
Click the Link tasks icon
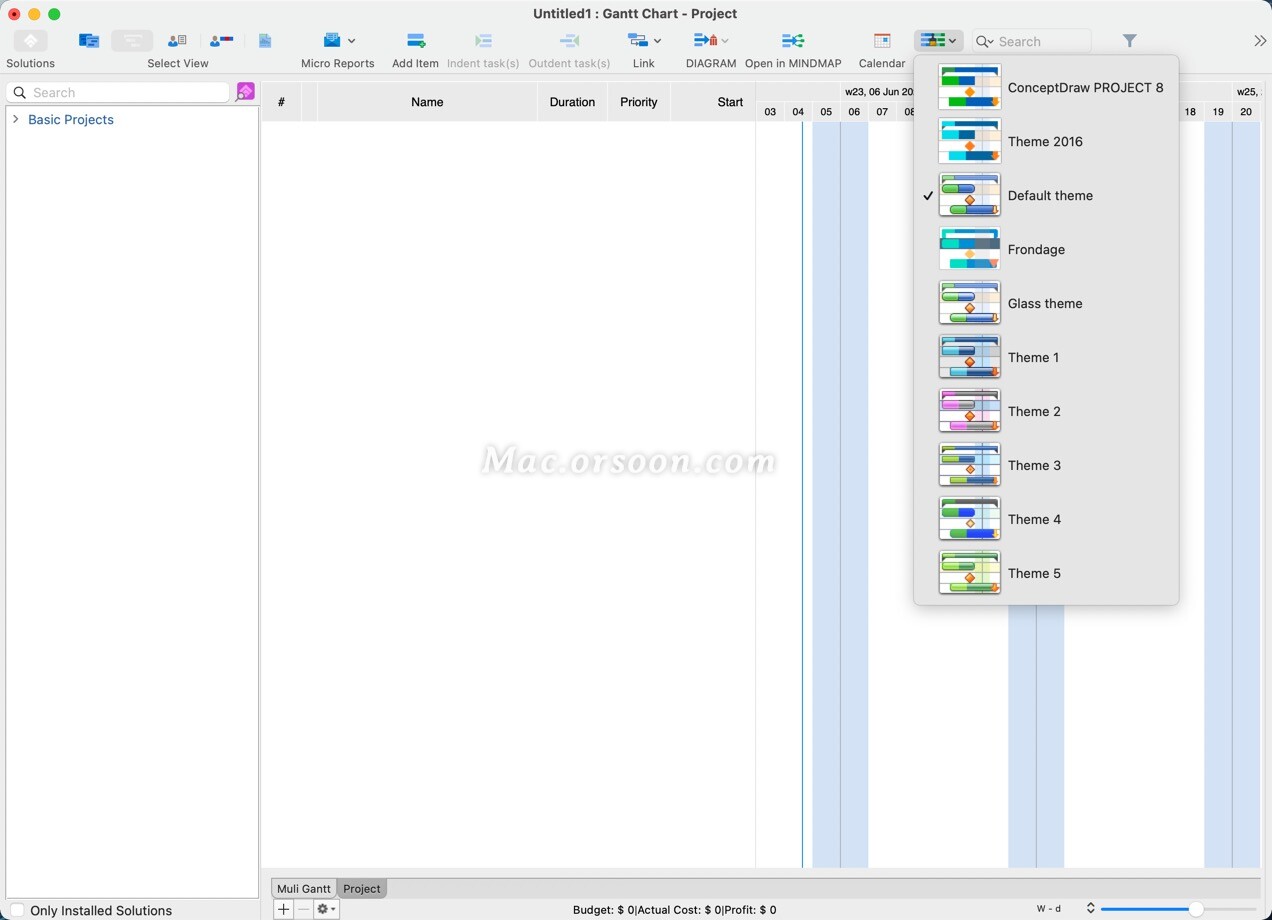(638, 41)
